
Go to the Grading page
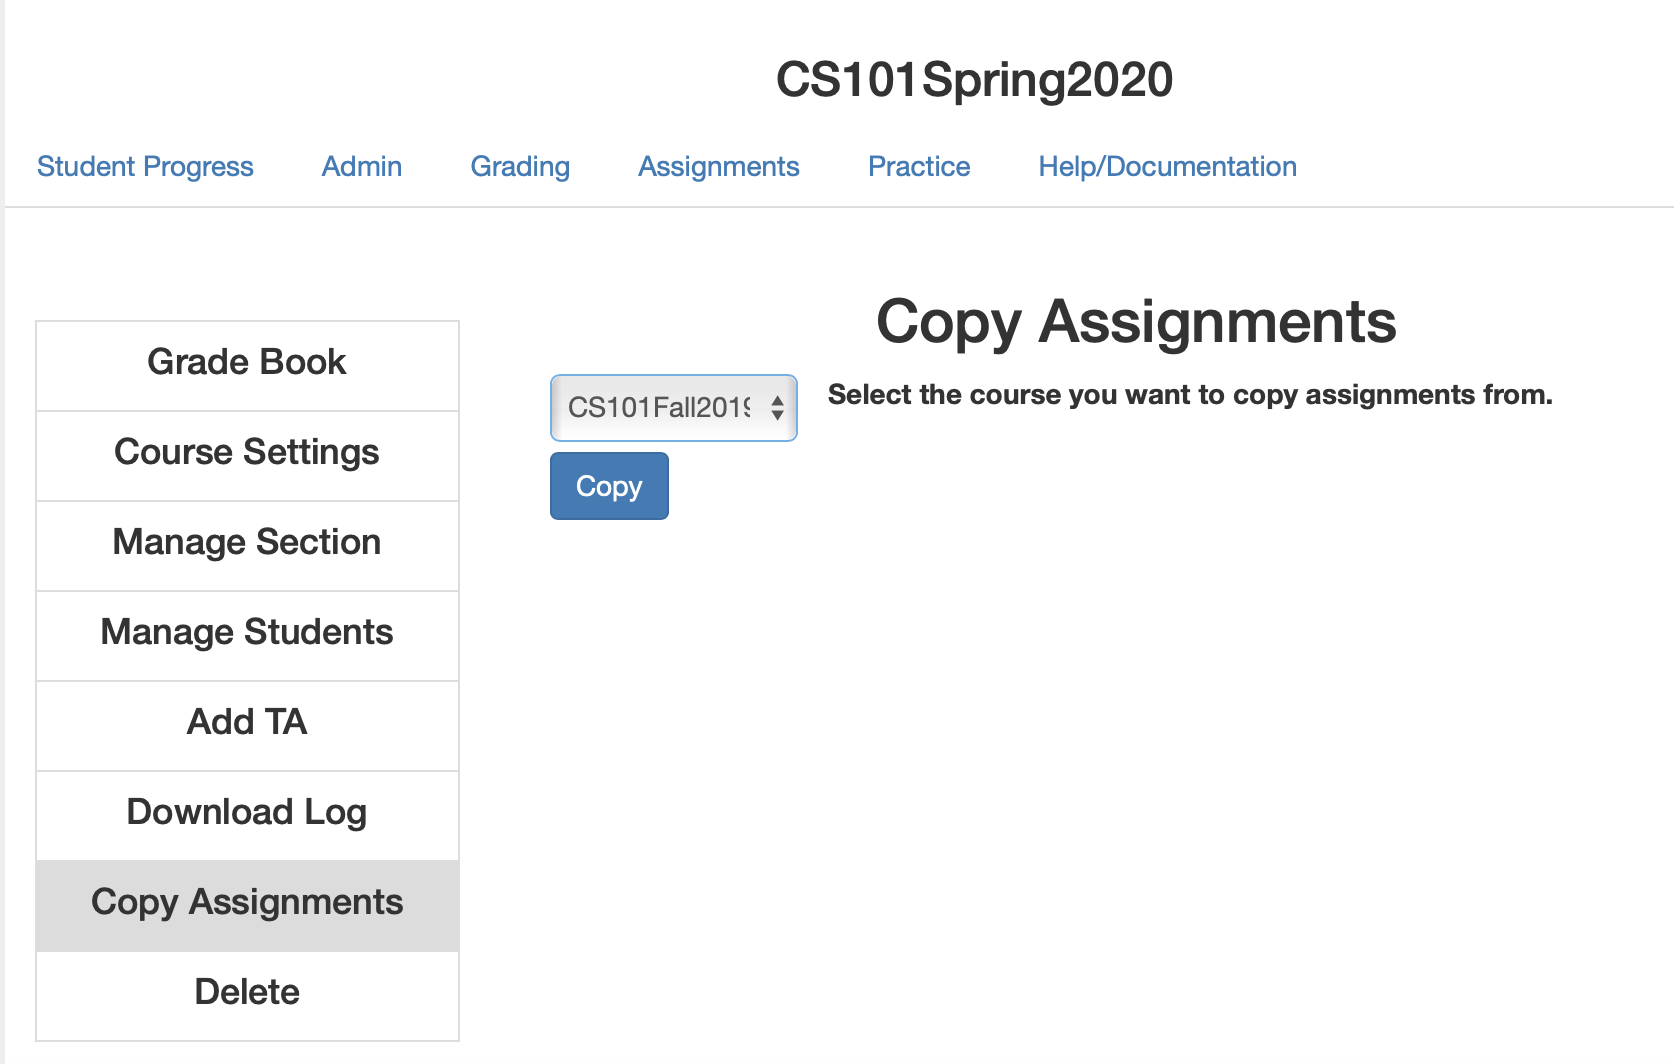coord(520,166)
